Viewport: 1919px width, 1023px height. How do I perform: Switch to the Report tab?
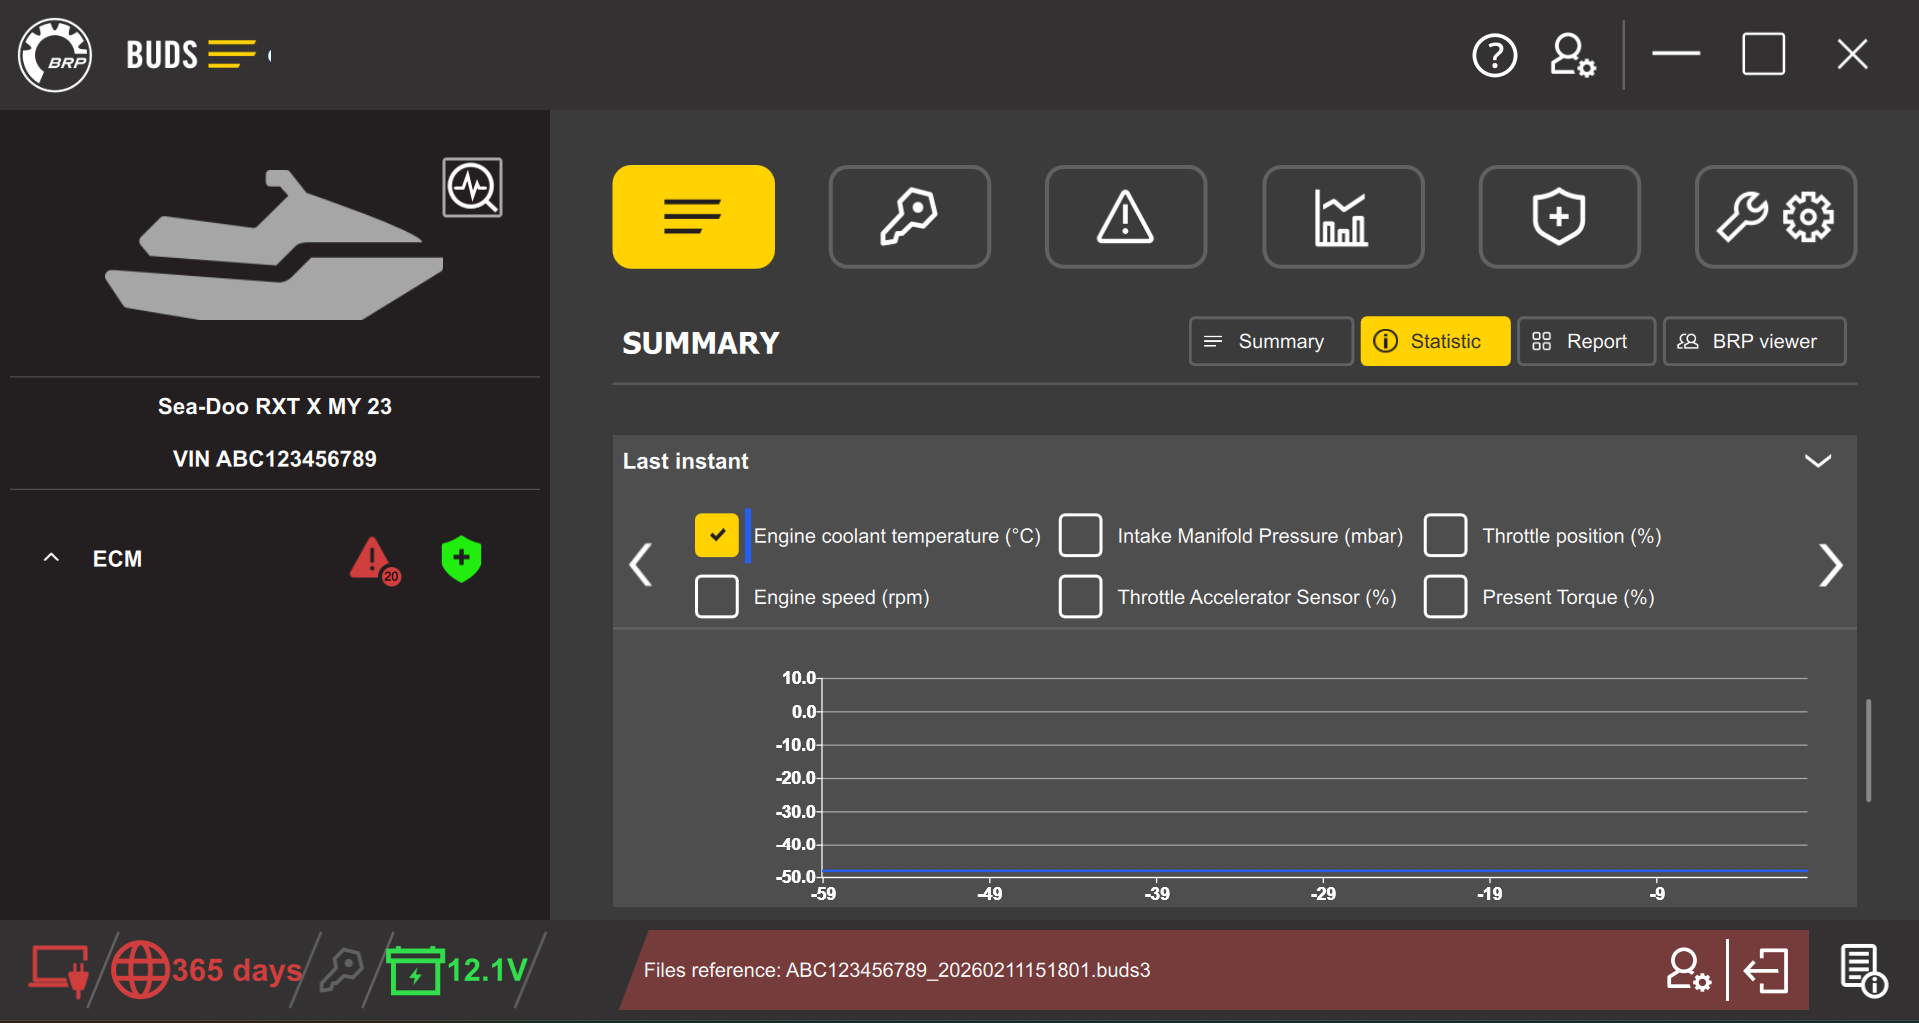[1585, 341]
